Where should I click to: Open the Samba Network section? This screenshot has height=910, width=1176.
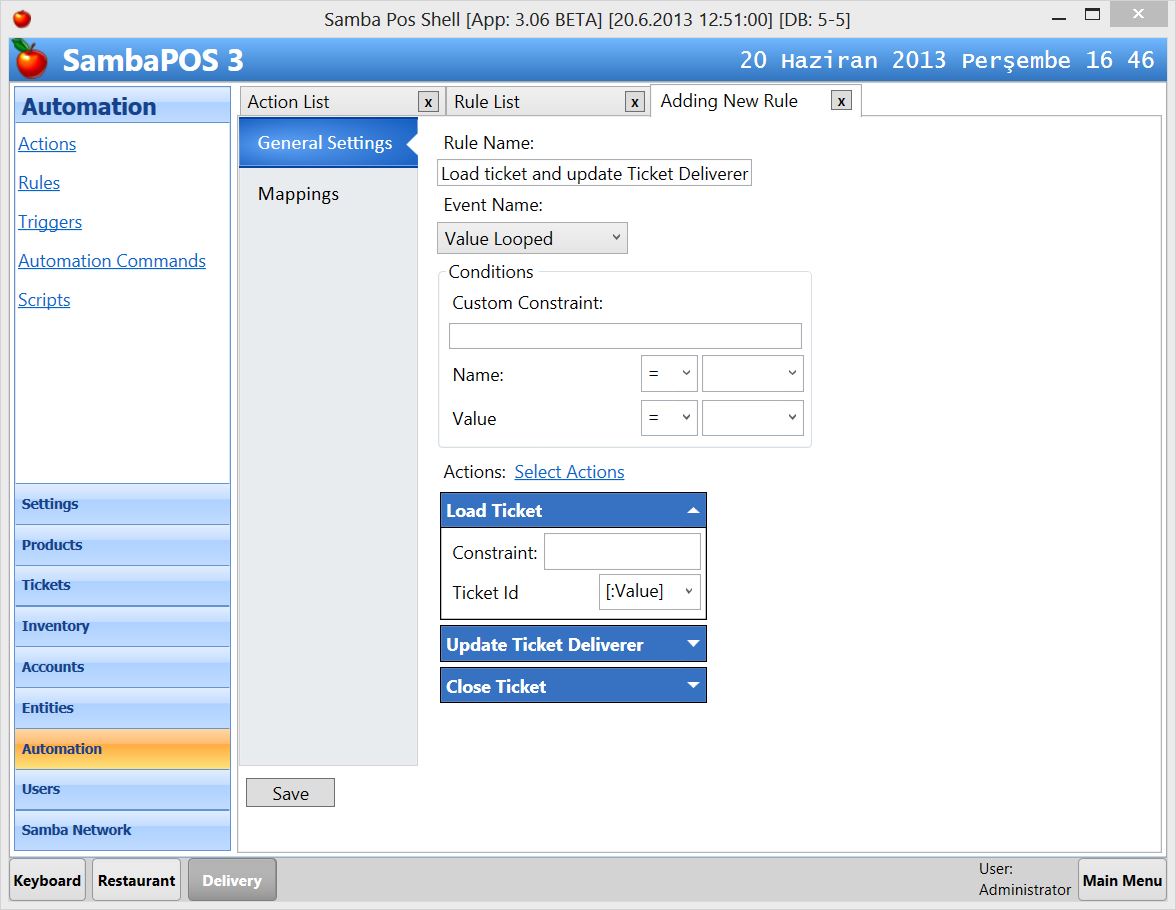(x=76, y=830)
